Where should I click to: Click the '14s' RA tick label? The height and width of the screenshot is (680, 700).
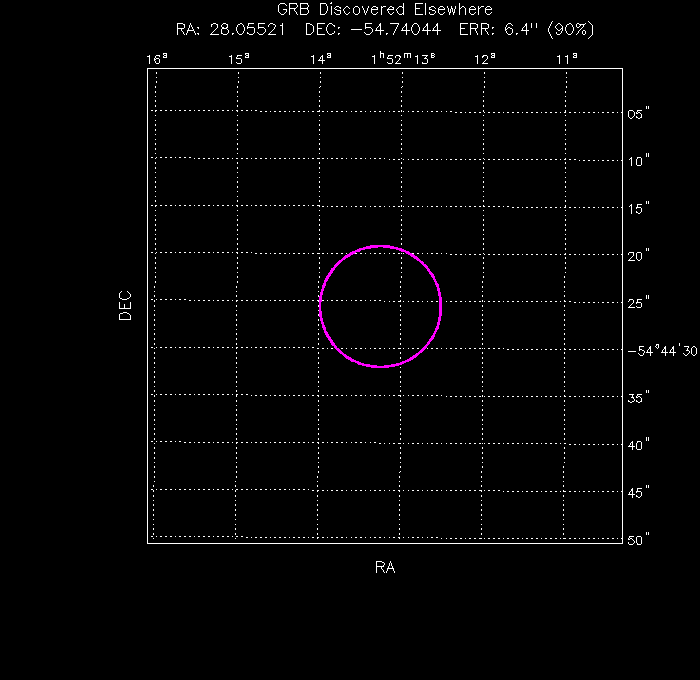coord(321,59)
